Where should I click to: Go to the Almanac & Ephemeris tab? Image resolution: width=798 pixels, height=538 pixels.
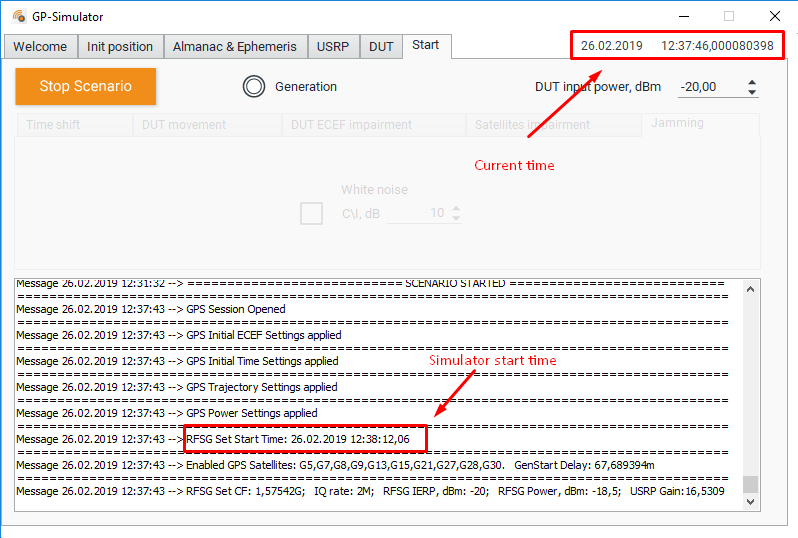click(x=234, y=47)
